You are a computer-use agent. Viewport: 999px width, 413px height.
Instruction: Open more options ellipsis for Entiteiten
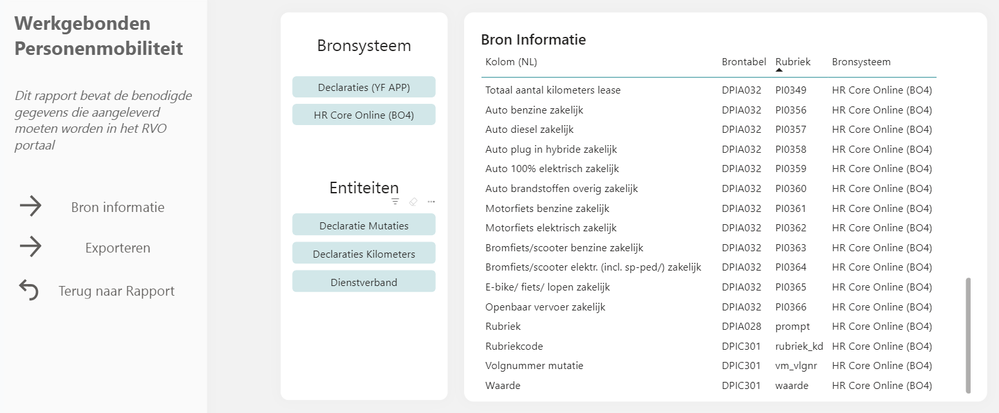click(431, 201)
